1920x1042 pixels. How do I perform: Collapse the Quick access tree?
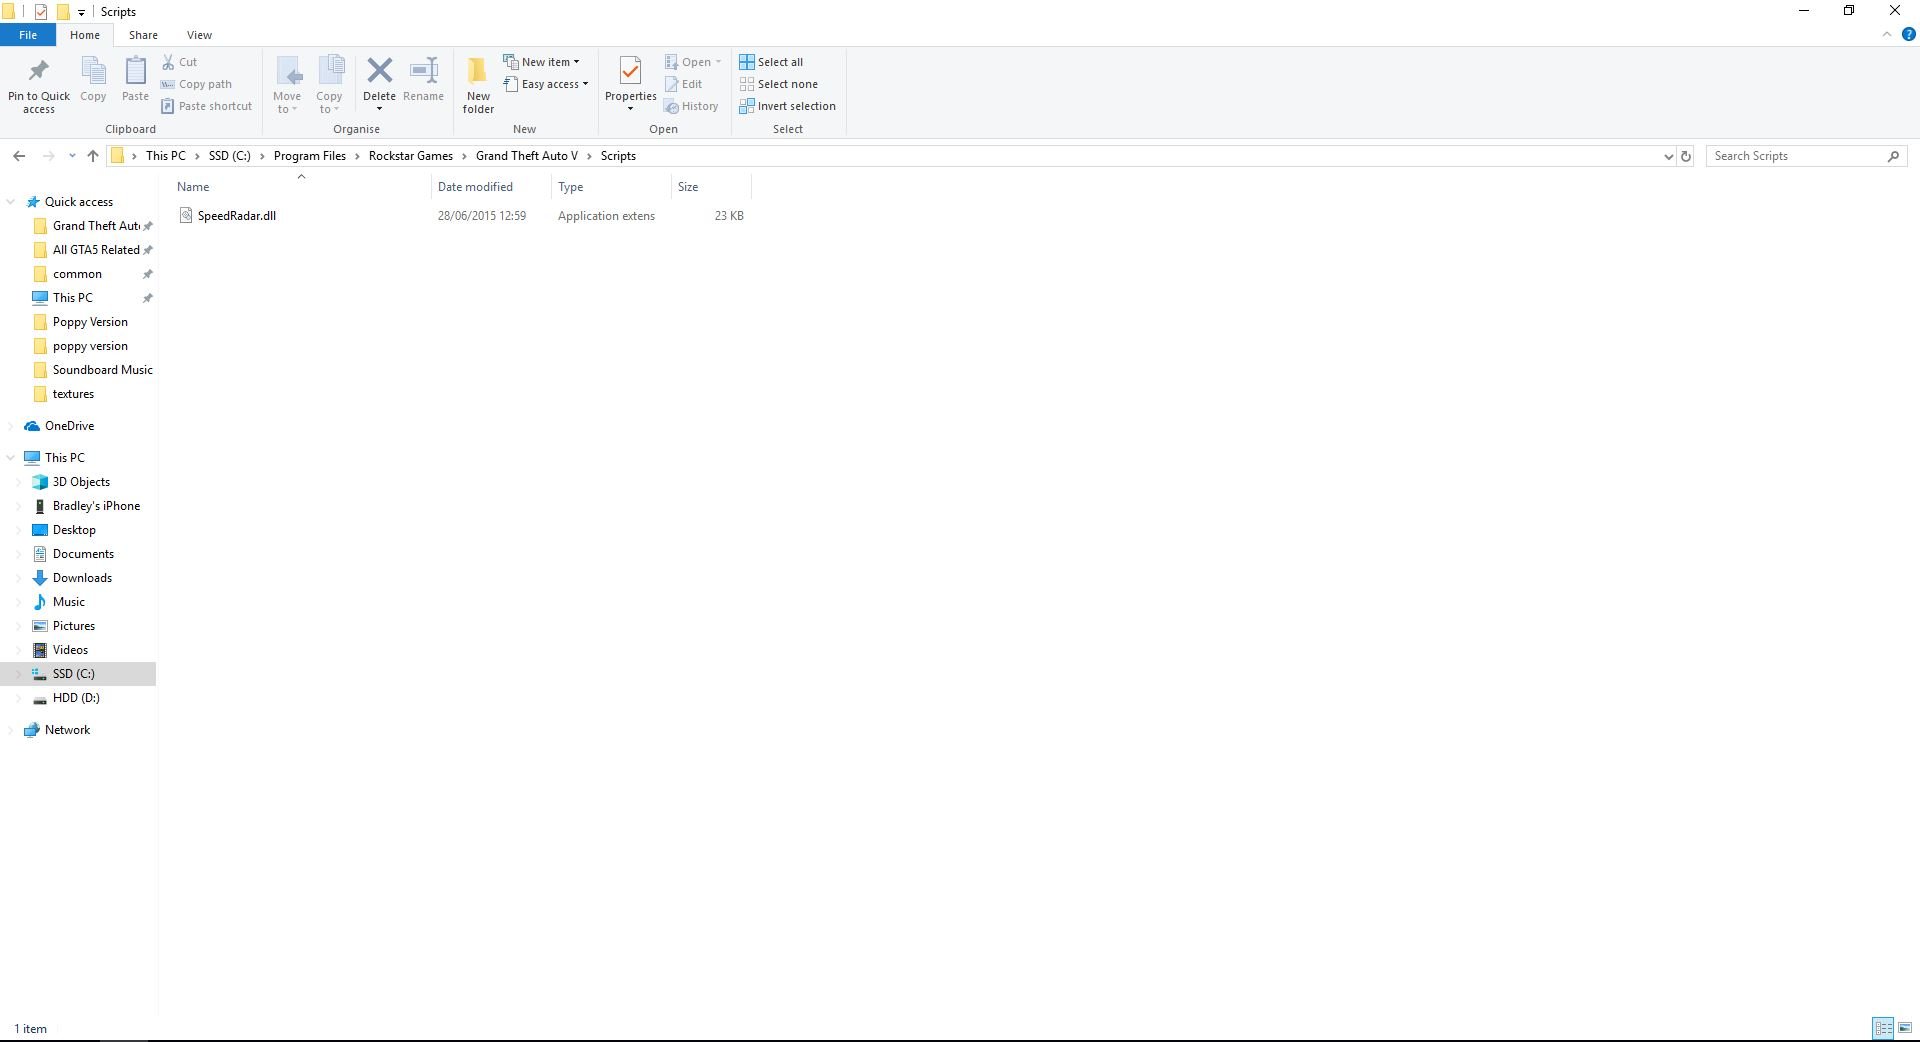click(10, 202)
